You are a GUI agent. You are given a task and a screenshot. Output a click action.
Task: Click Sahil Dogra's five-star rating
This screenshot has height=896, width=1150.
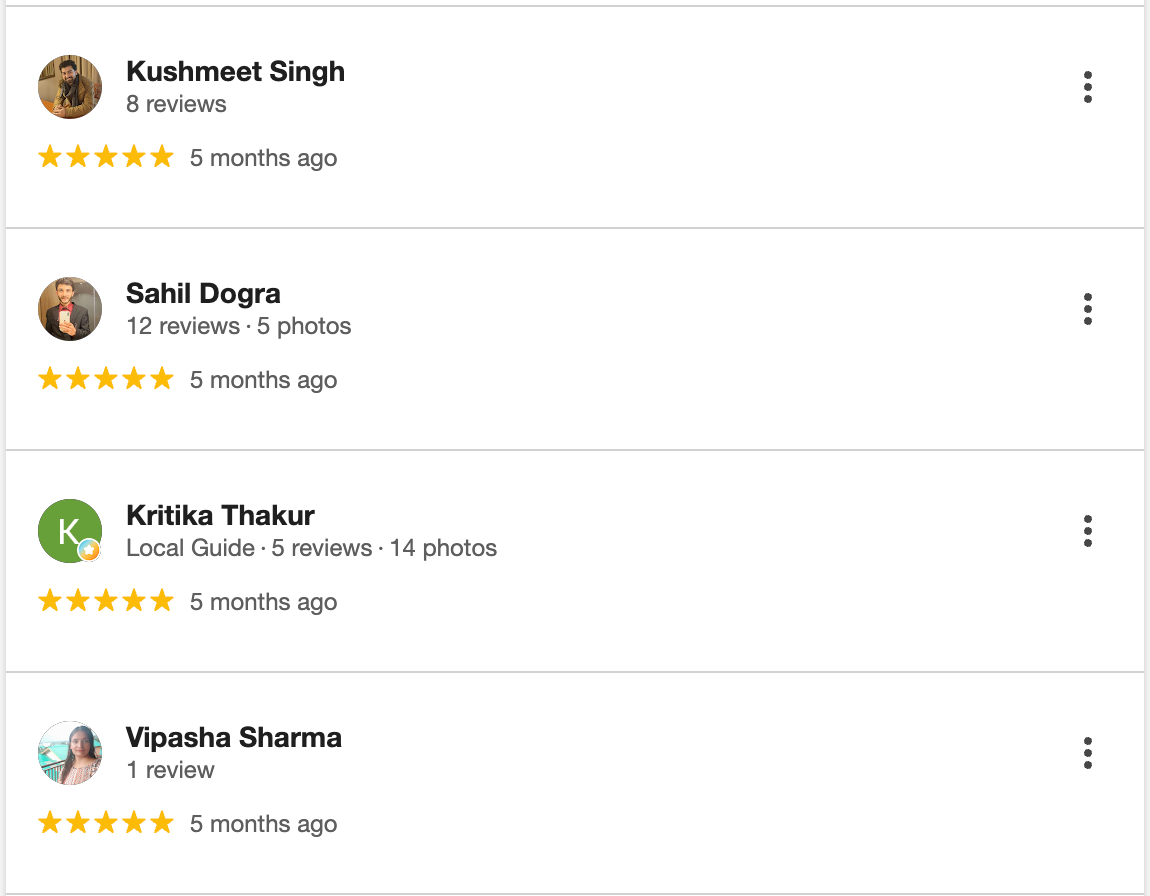click(106, 379)
